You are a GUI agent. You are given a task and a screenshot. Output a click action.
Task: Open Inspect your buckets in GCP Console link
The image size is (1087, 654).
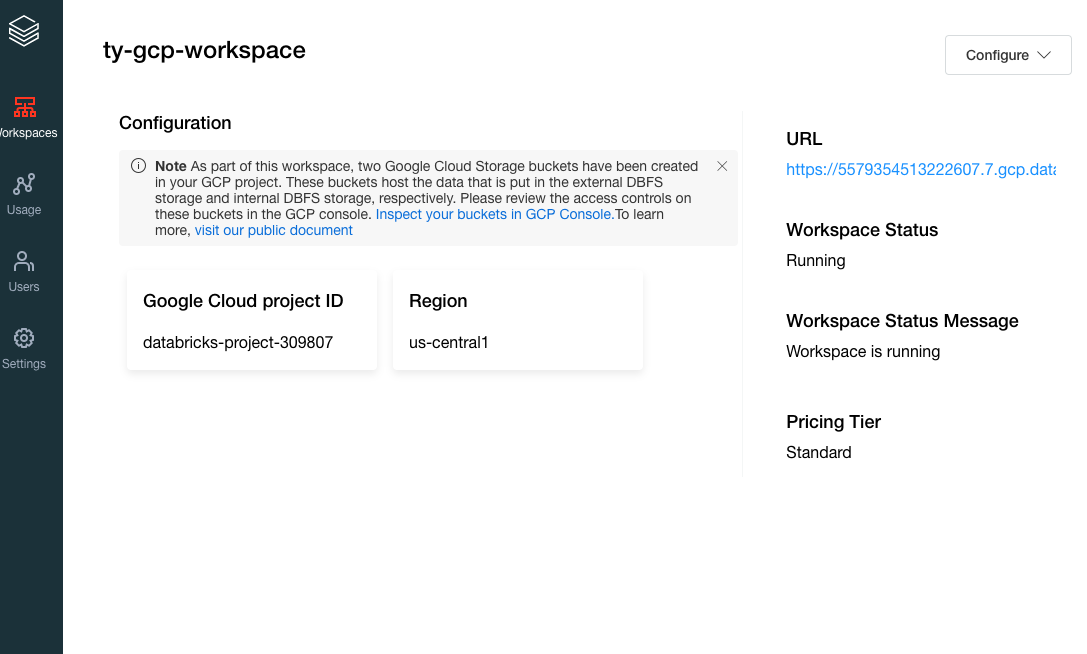[495, 214]
